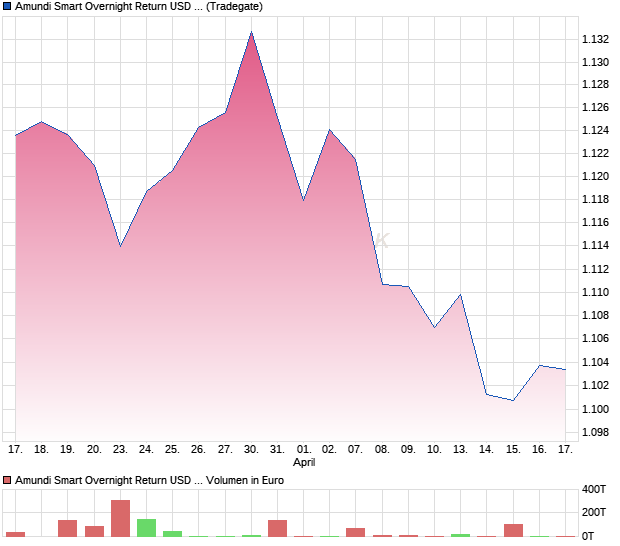Viewport: 620px width, 546px height.
Task: Click the '200T' volume axis label
Action: point(594,512)
